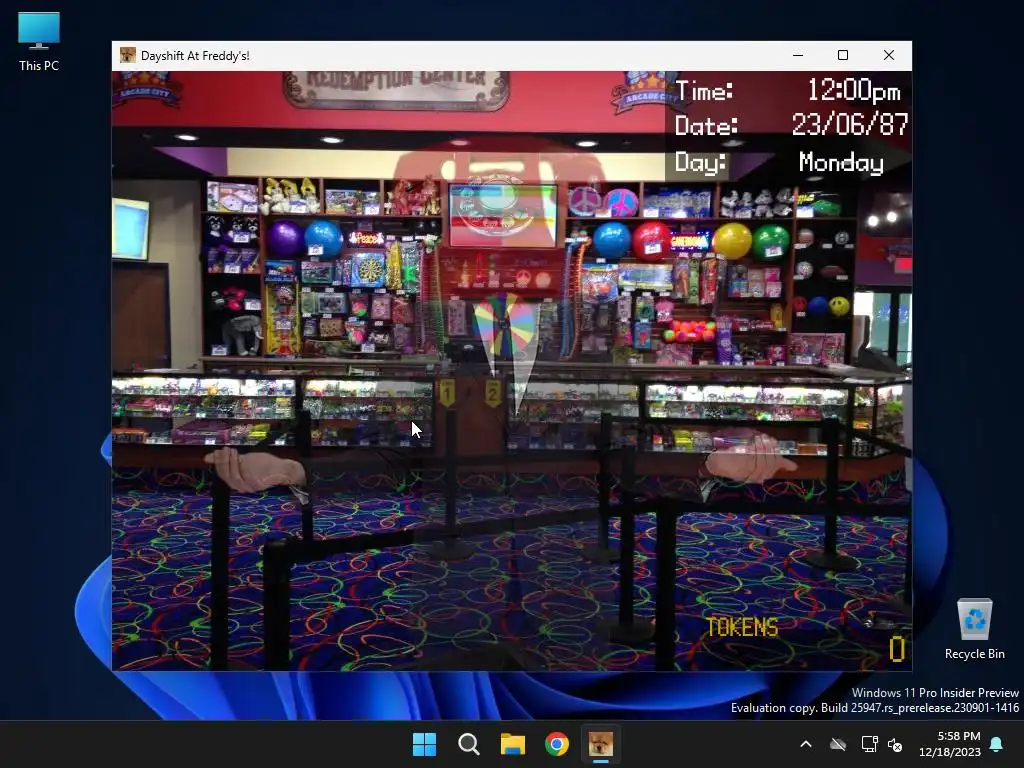The height and width of the screenshot is (768, 1024).
Task: Click the Date 23/06/87 readout
Action: (x=791, y=125)
